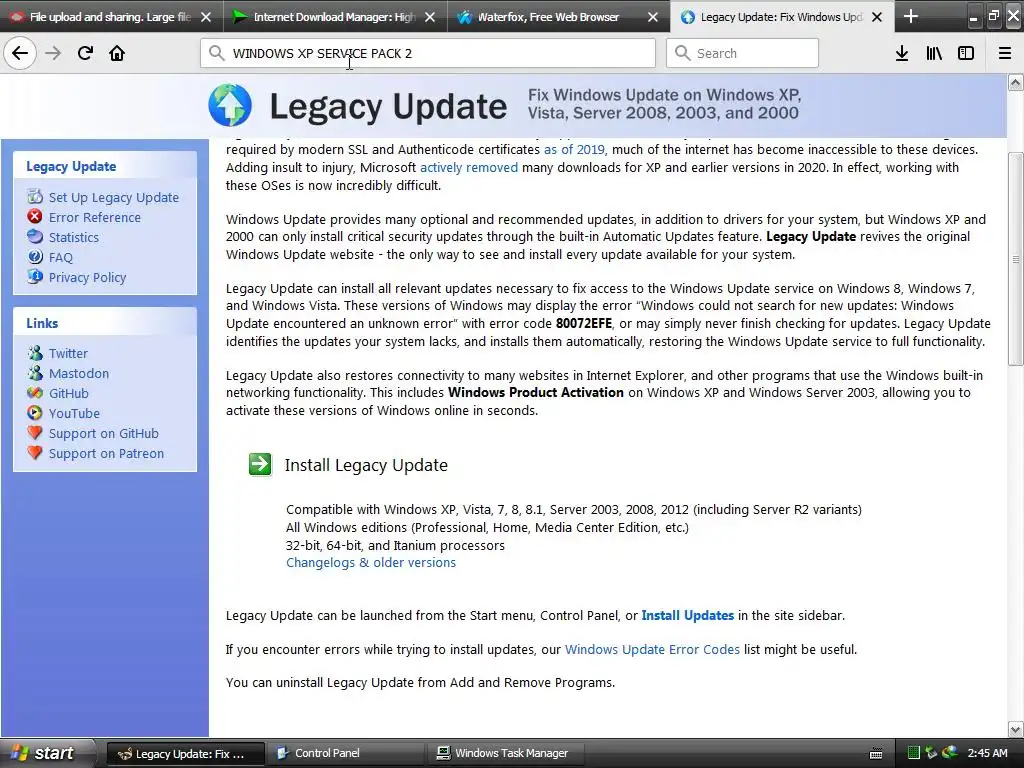Open the 'actively removed' link

click(469, 167)
